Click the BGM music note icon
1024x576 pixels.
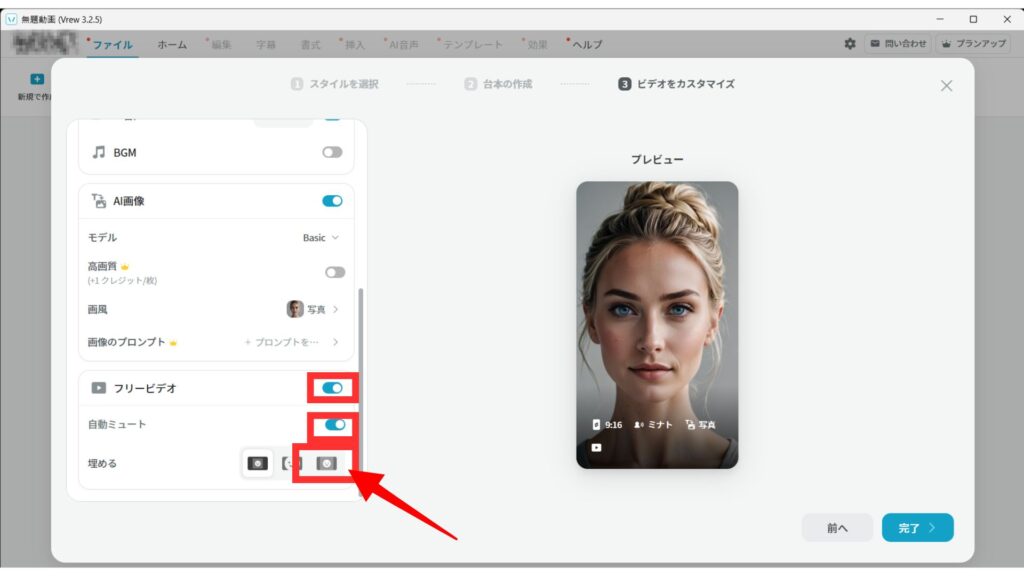point(98,152)
